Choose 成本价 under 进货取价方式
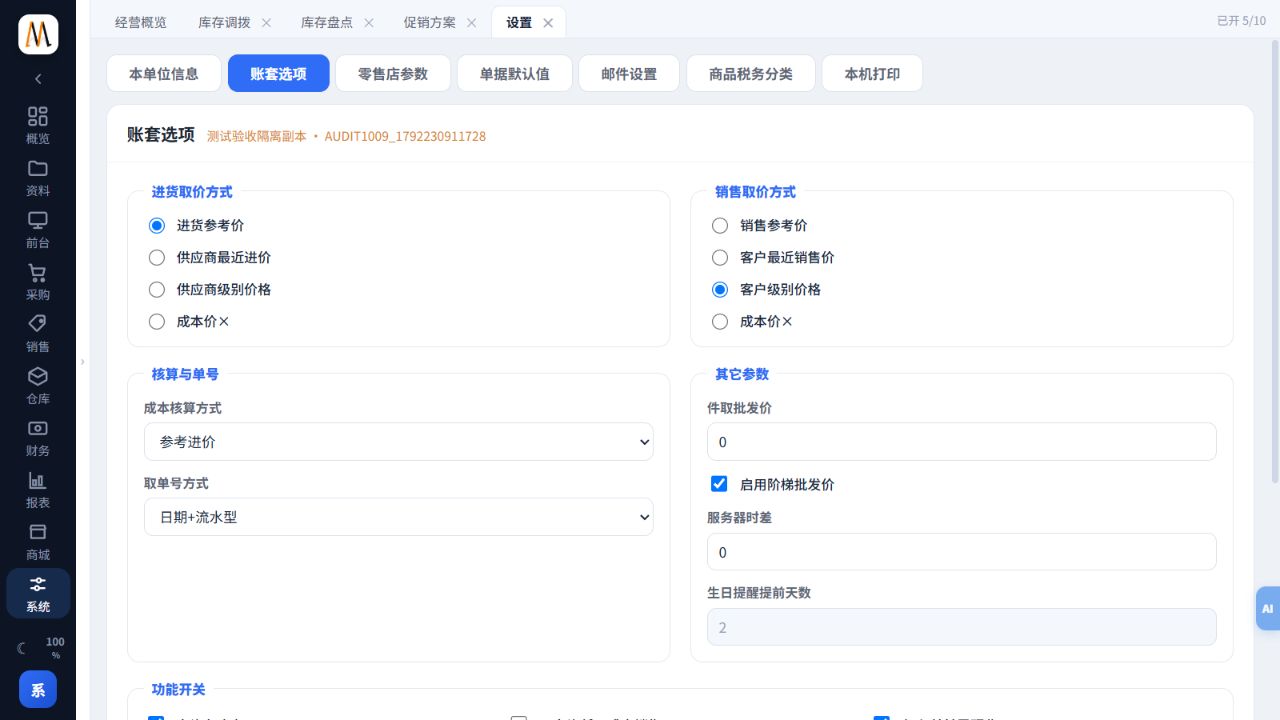The width and height of the screenshot is (1280, 720). [157, 321]
